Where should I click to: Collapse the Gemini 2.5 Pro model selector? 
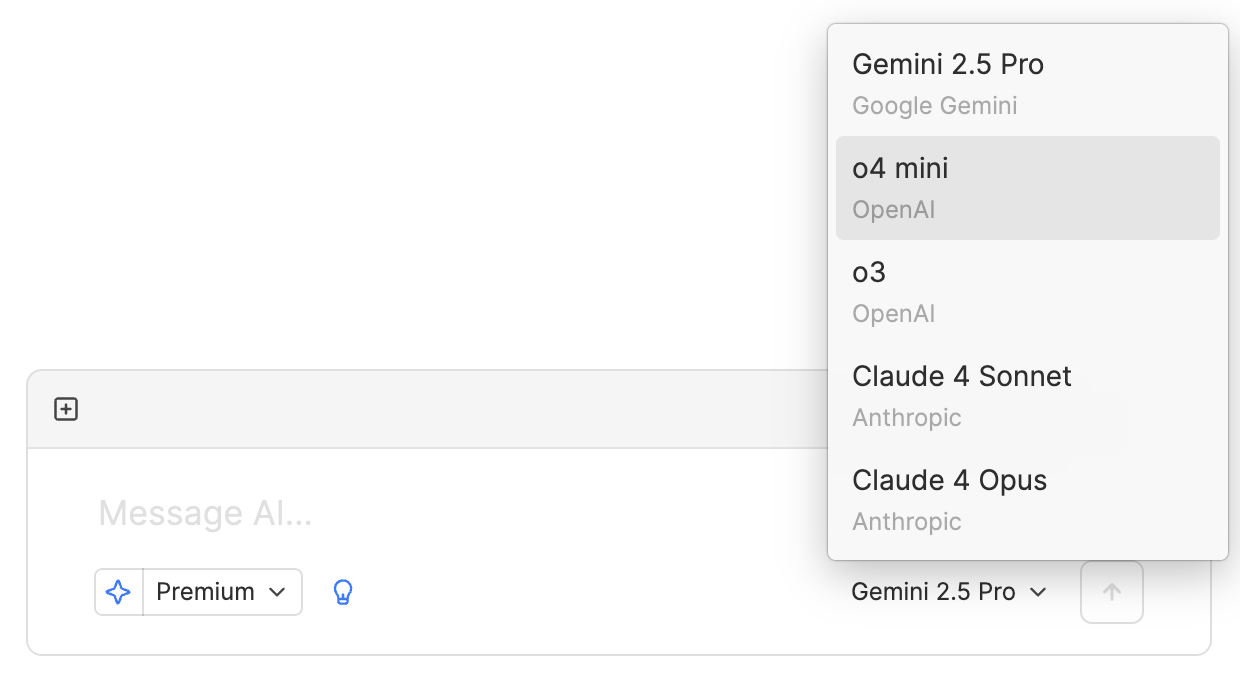tap(949, 592)
